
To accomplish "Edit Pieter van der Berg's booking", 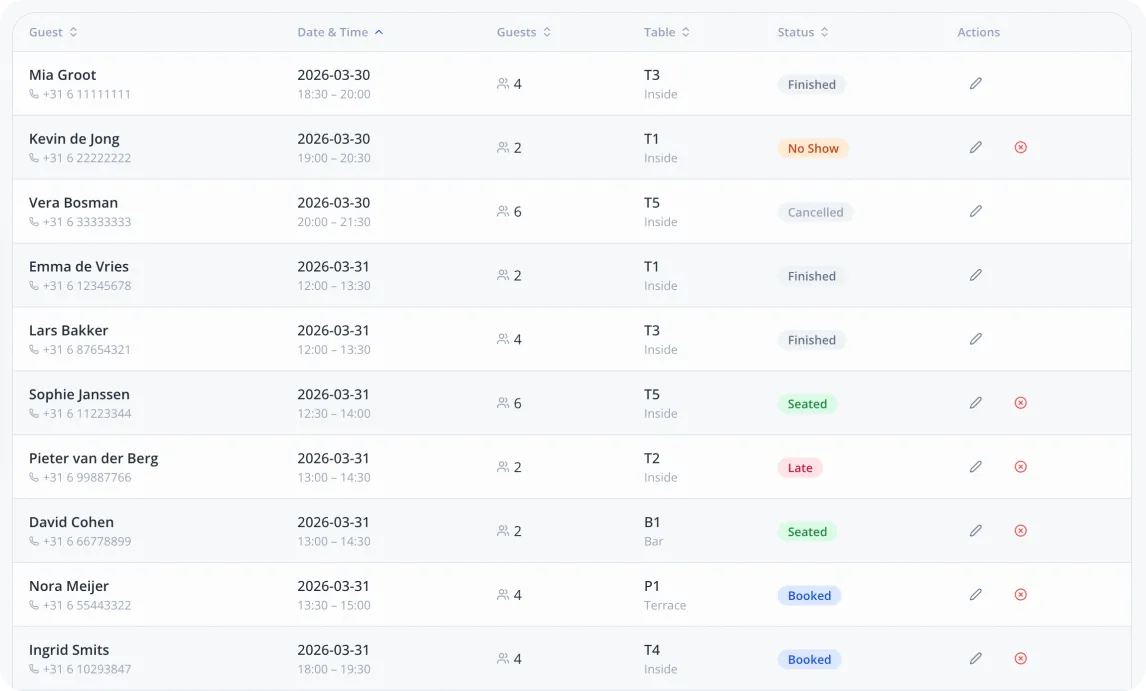I will pyautogui.click(x=975, y=467).
